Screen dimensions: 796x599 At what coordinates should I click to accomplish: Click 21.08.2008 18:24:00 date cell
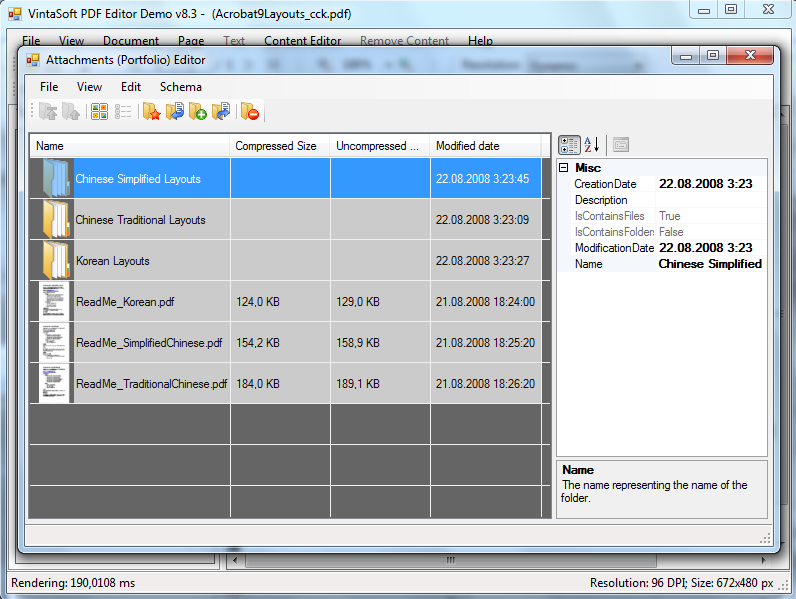[x=486, y=302]
